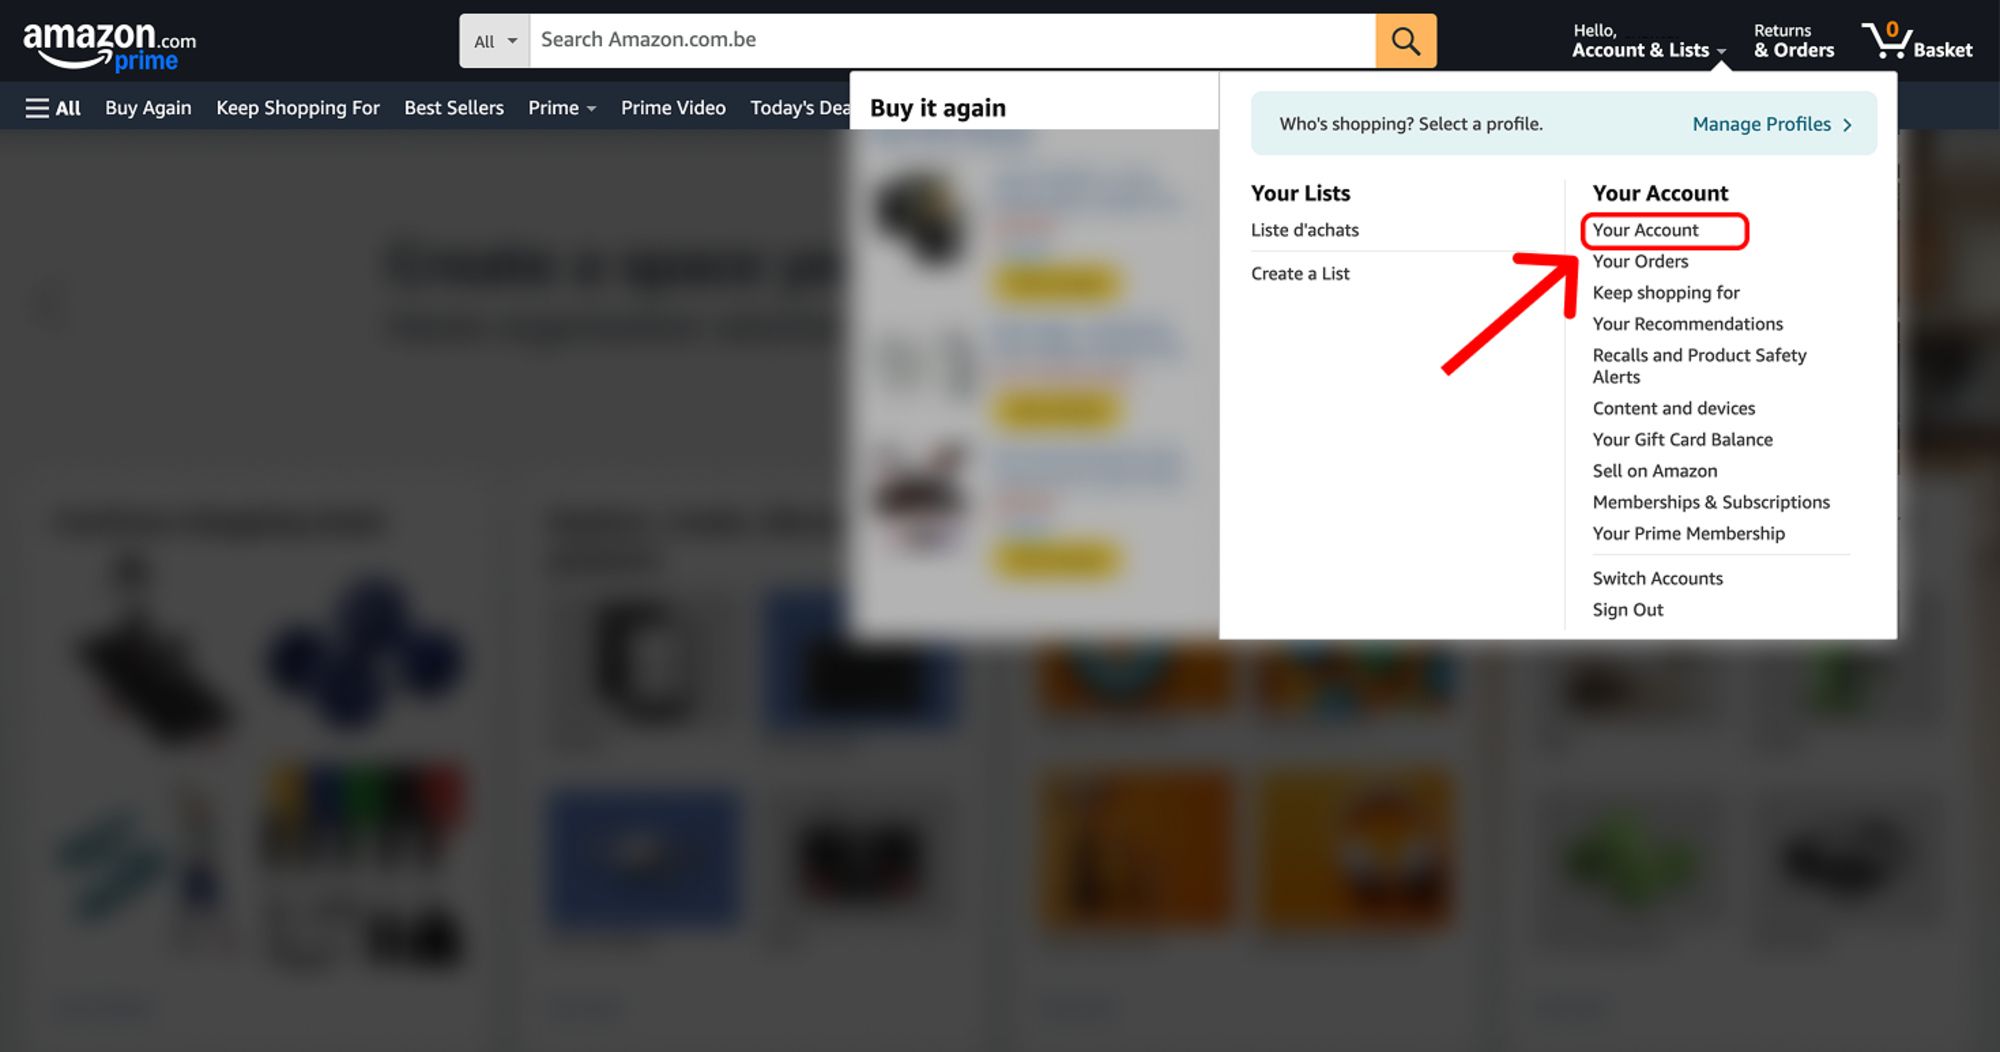Open Your Prime Membership
Screen dimensions: 2000x1052
click(x=1689, y=534)
